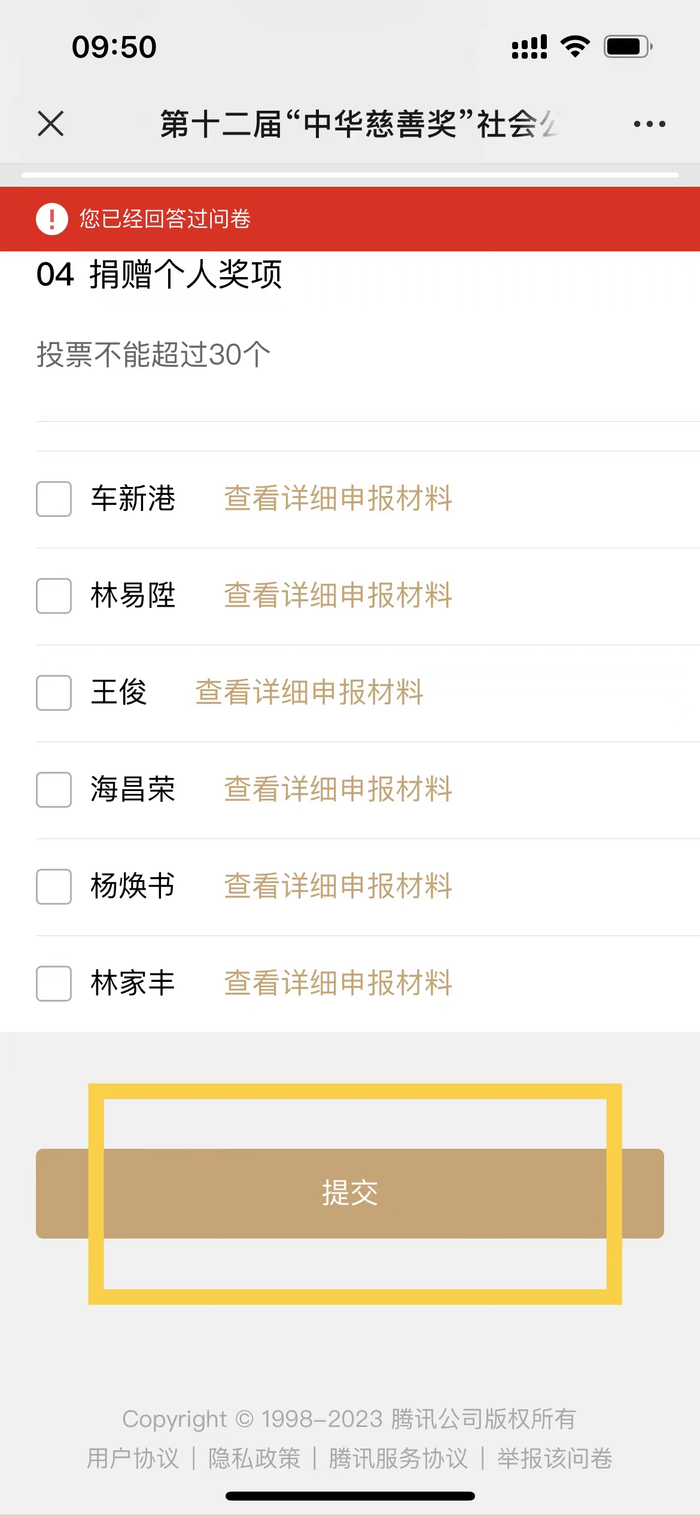
Task: Toggle the 林家丰 checkbox
Action: coord(54,983)
